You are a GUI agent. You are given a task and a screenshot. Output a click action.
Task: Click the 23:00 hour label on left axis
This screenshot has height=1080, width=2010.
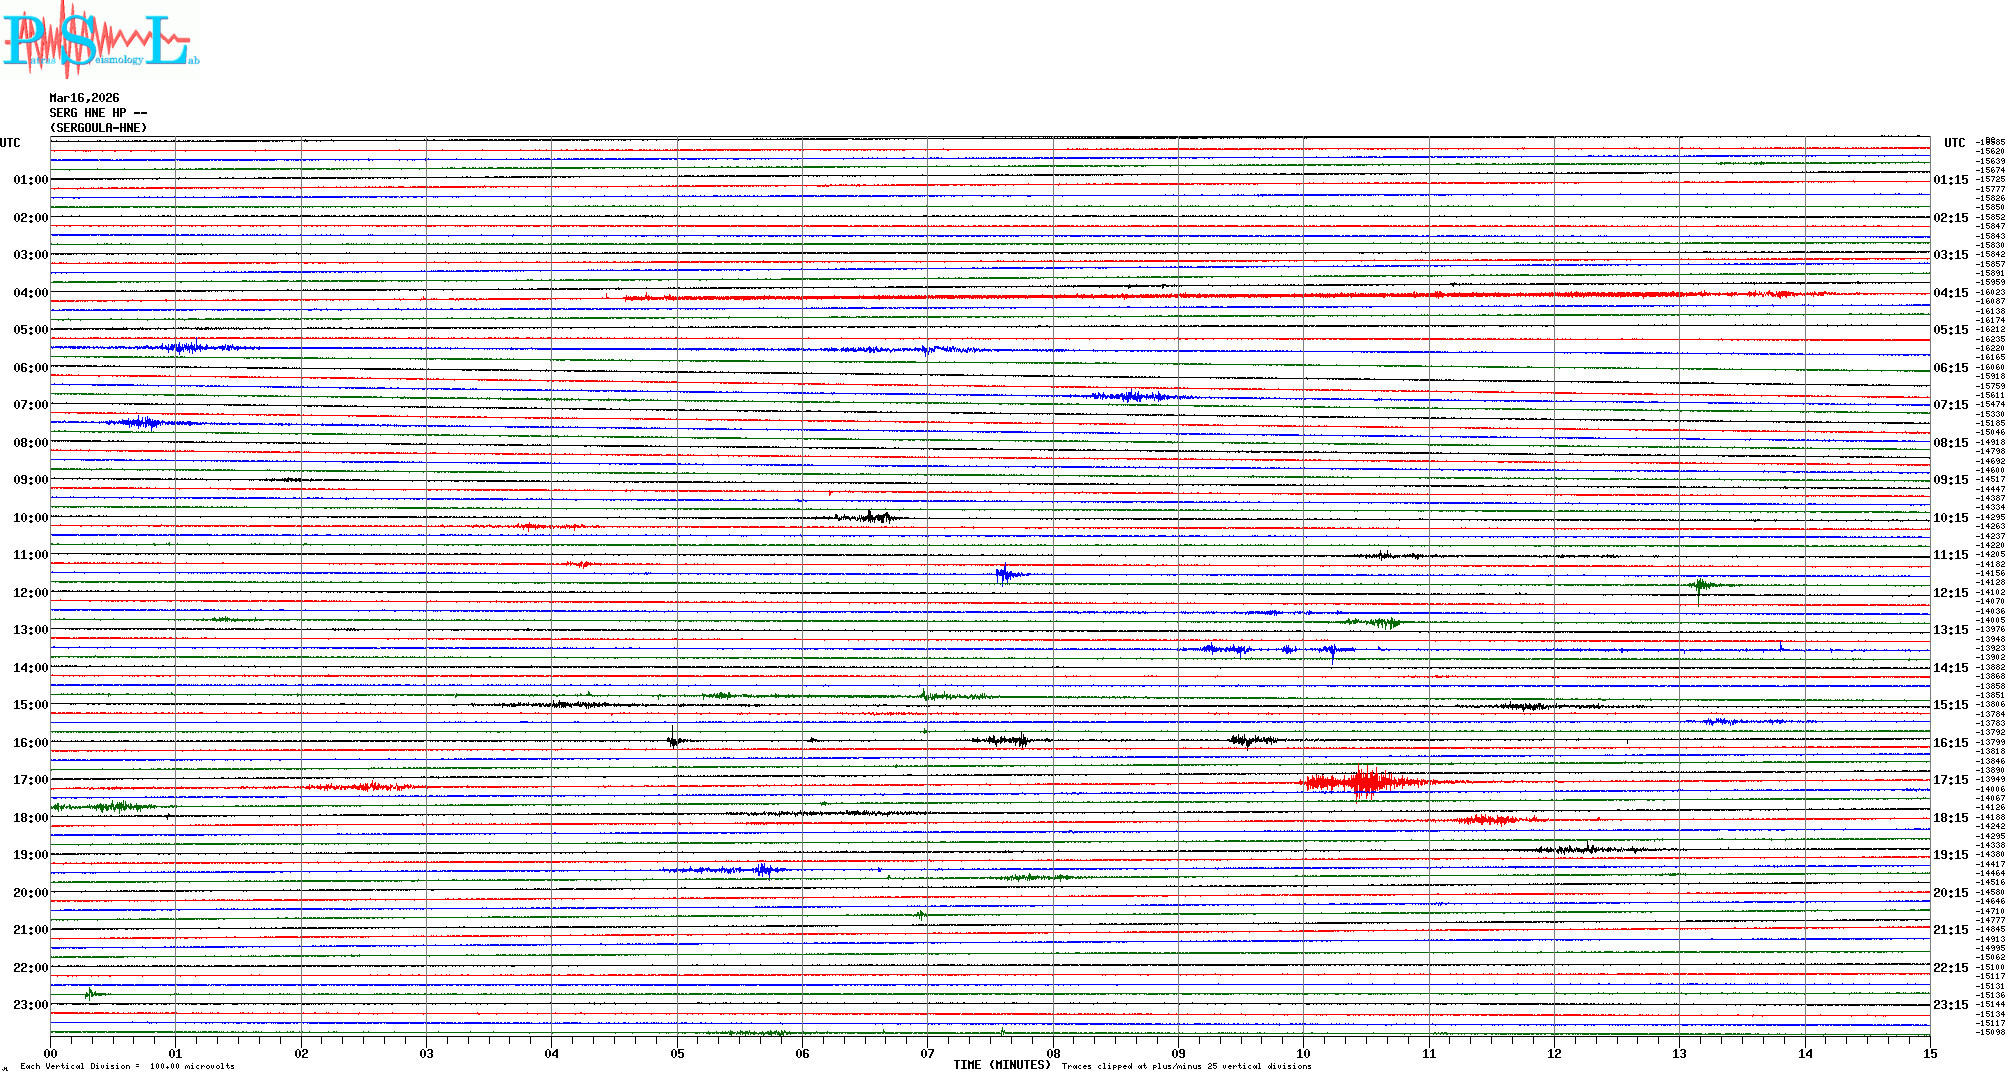coord(30,1005)
